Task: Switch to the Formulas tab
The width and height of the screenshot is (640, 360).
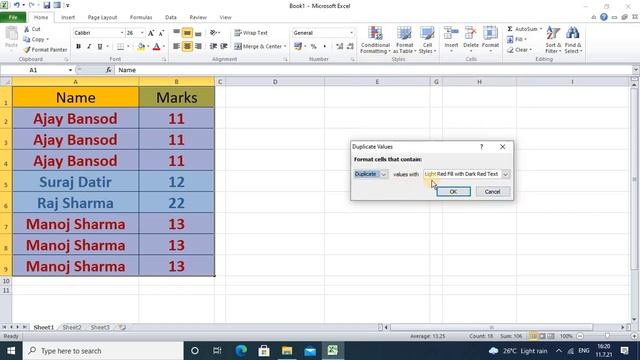Action: (x=141, y=18)
